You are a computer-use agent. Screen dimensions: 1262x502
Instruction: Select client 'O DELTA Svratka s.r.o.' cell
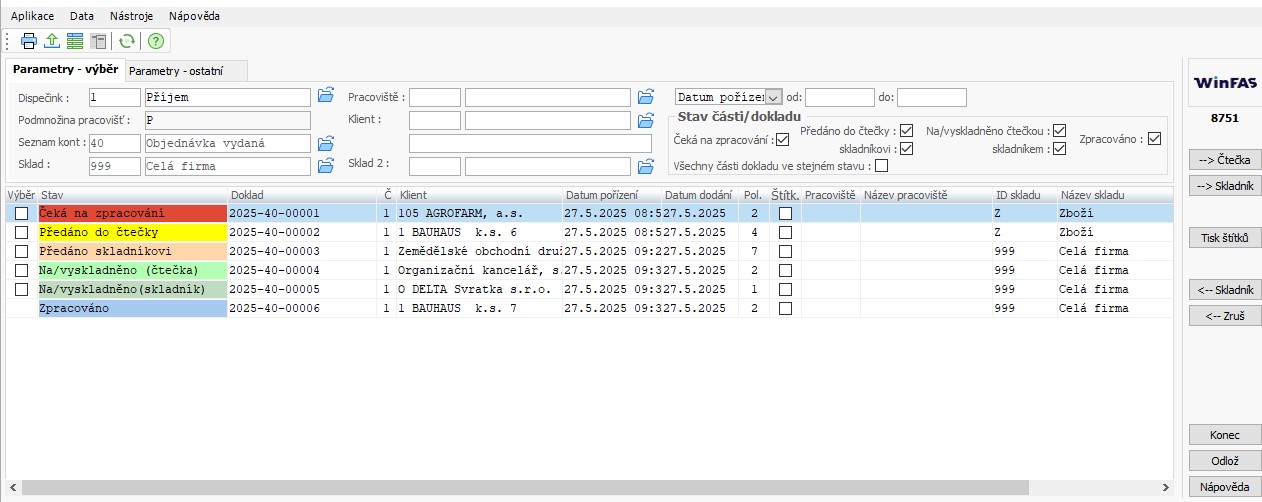478,289
